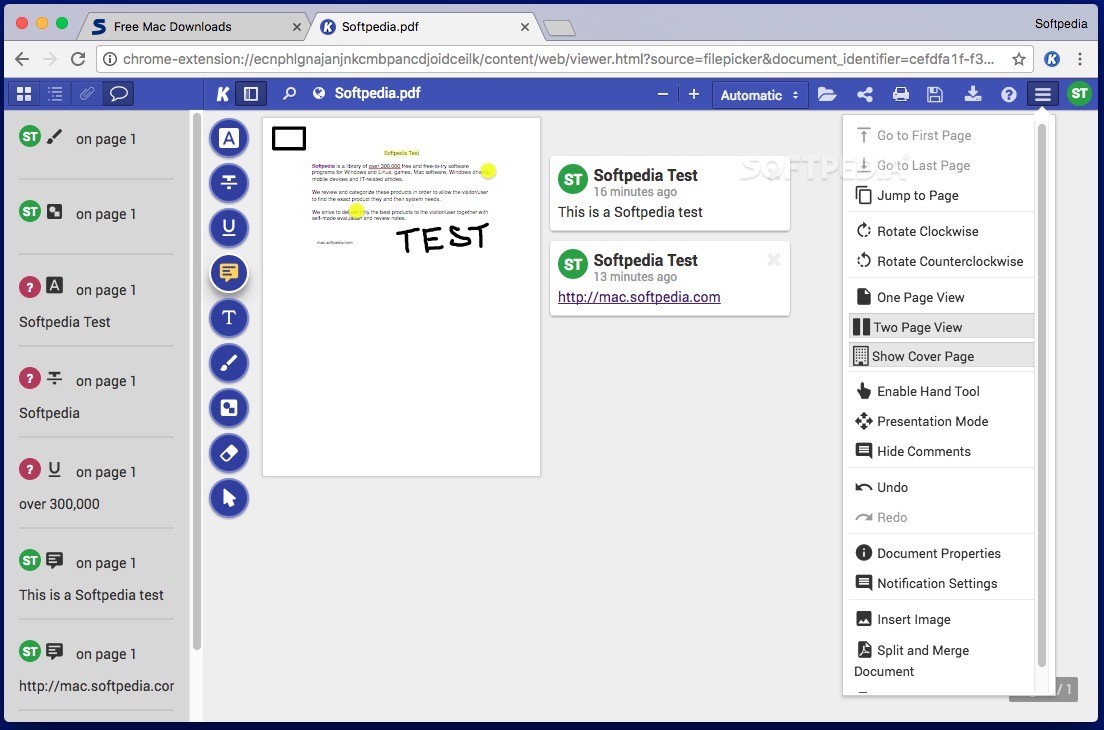Choose Split and Merge Document
The image size is (1104, 730).
coord(941,660)
